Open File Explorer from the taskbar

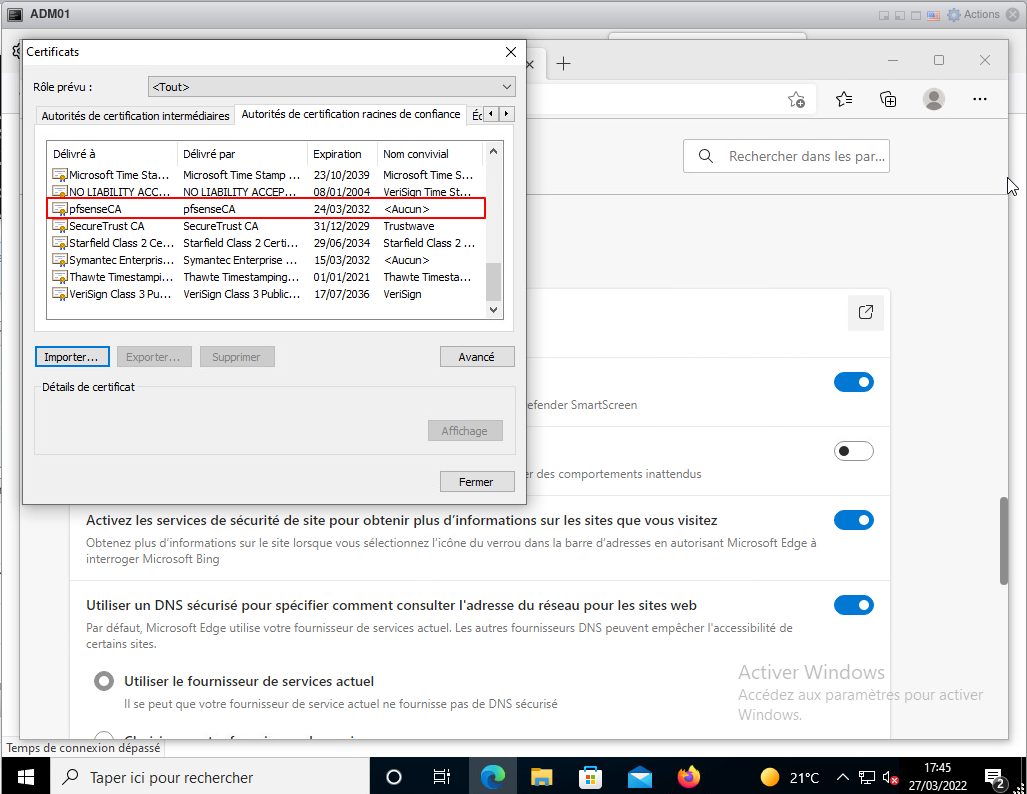541,777
